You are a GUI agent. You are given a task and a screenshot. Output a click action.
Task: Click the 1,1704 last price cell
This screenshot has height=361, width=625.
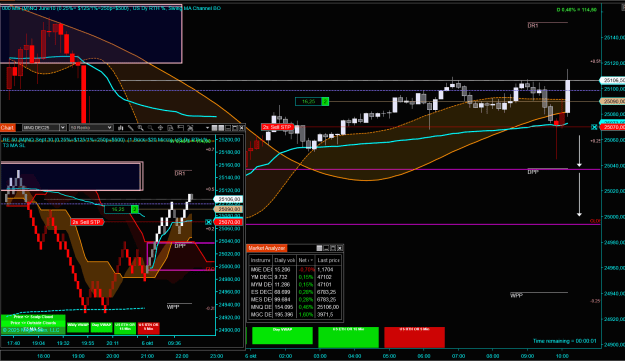[x=328, y=269]
